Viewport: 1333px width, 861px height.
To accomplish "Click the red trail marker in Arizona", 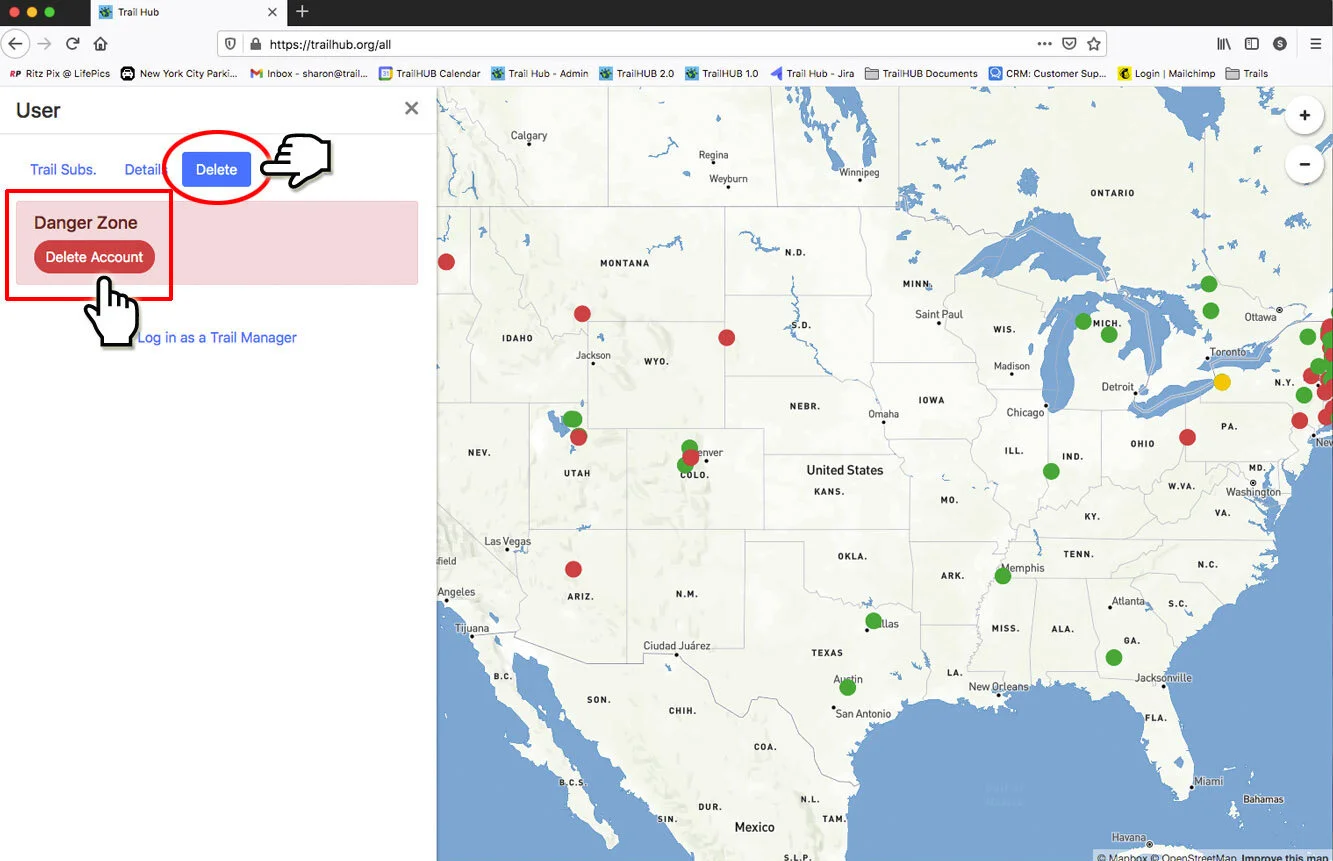I will (x=573, y=569).
